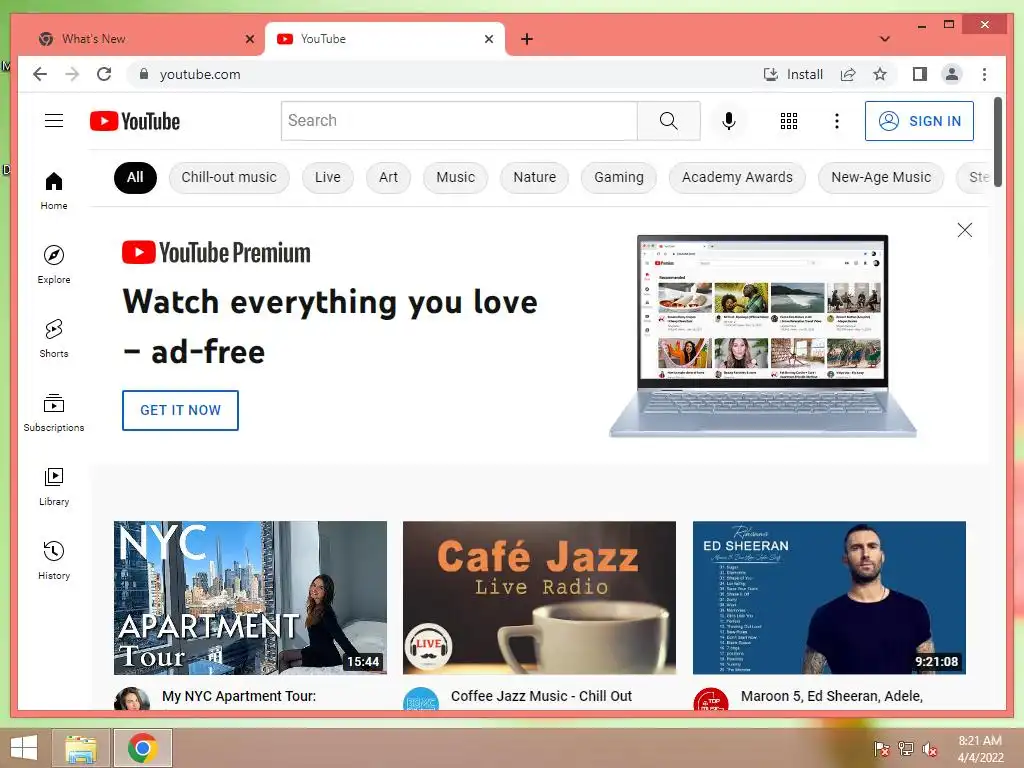The width and height of the screenshot is (1024, 768).
Task: Select the All filter chip
Action: [135, 178]
